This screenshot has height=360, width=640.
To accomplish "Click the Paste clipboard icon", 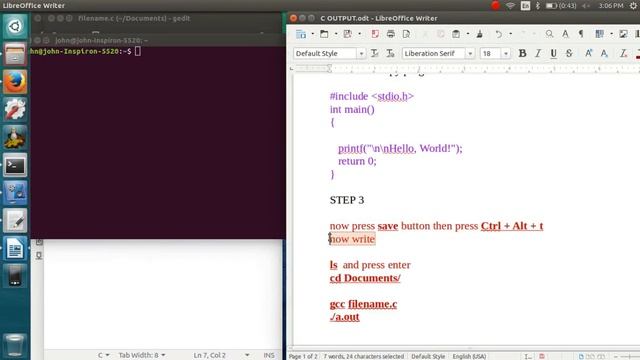I will 456,34.
